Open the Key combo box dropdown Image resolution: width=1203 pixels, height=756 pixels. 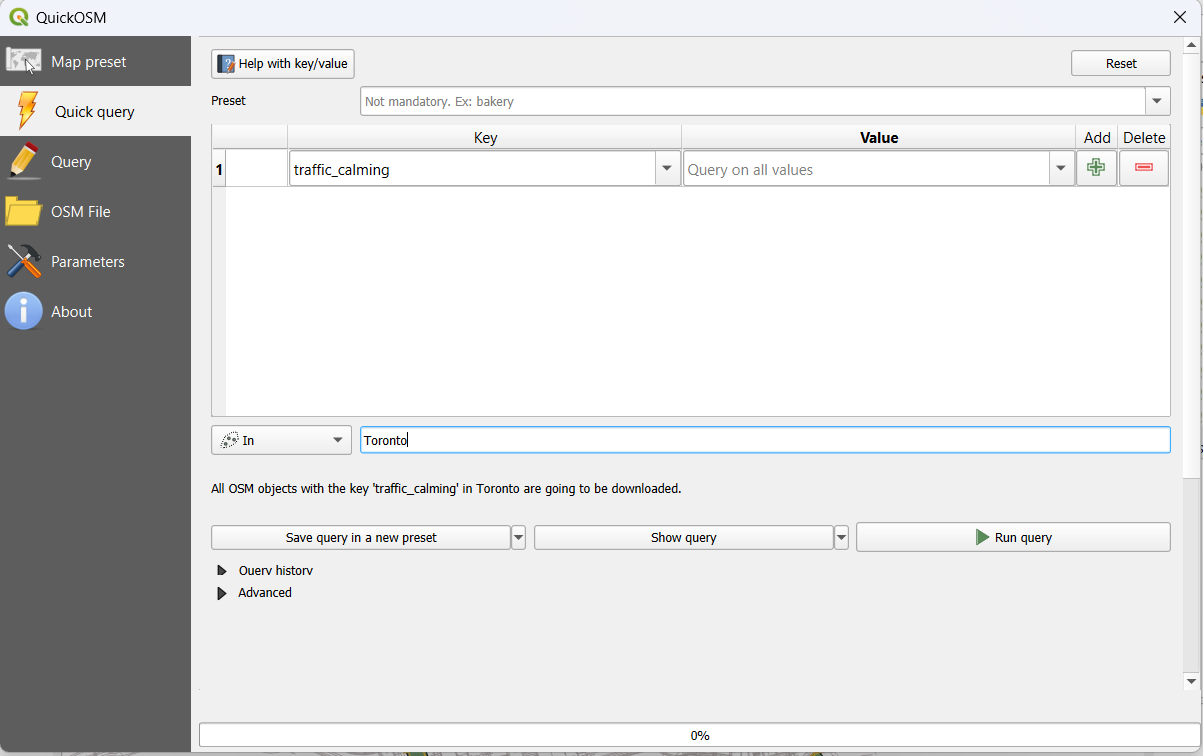667,169
